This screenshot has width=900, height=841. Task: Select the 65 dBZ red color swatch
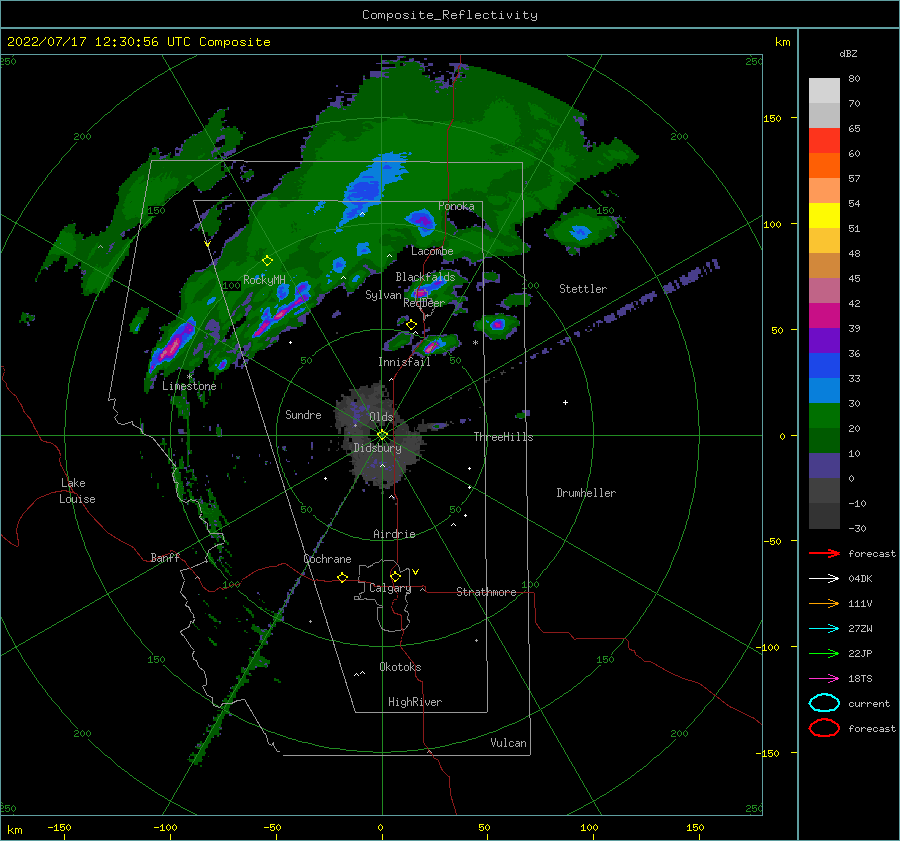coord(824,140)
